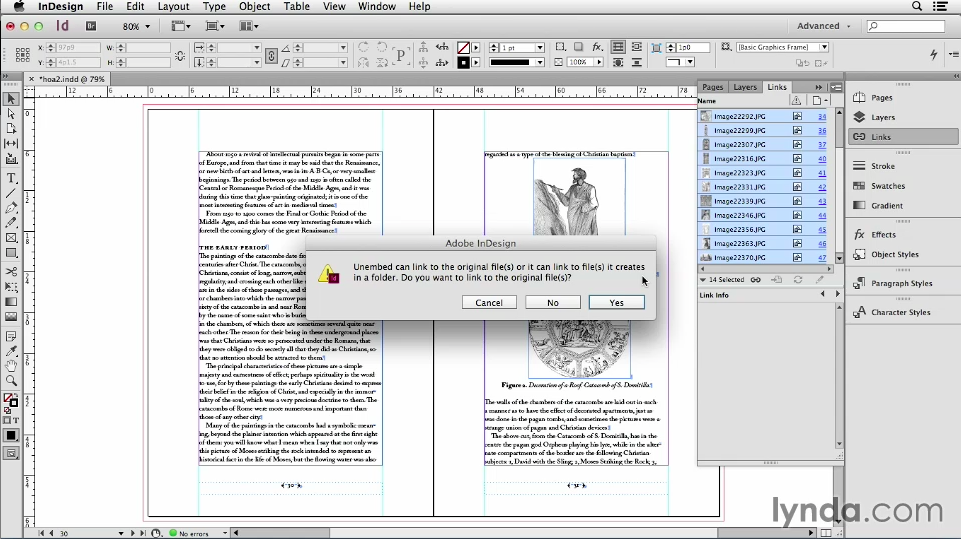Select the Pencil tool
The width and height of the screenshot is (961, 539).
[x=11, y=223]
